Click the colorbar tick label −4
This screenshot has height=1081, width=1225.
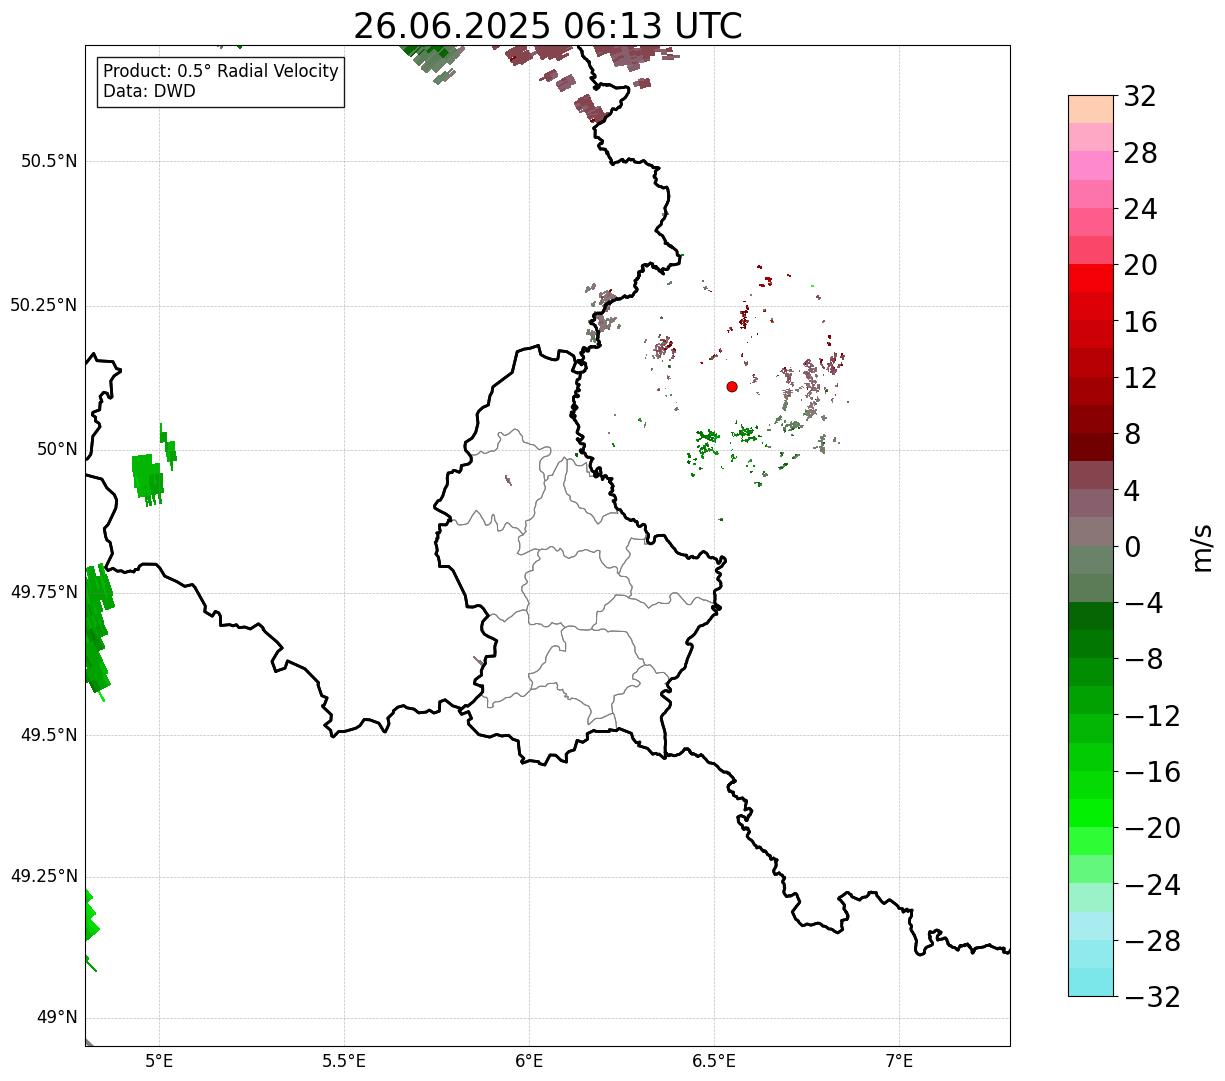(x=1143, y=603)
